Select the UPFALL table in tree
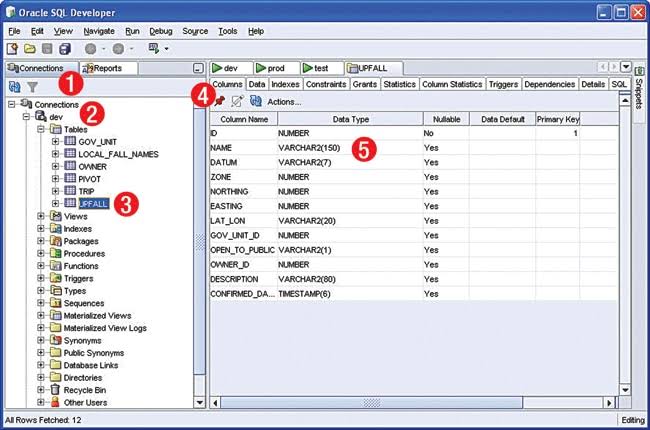 [x=94, y=204]
